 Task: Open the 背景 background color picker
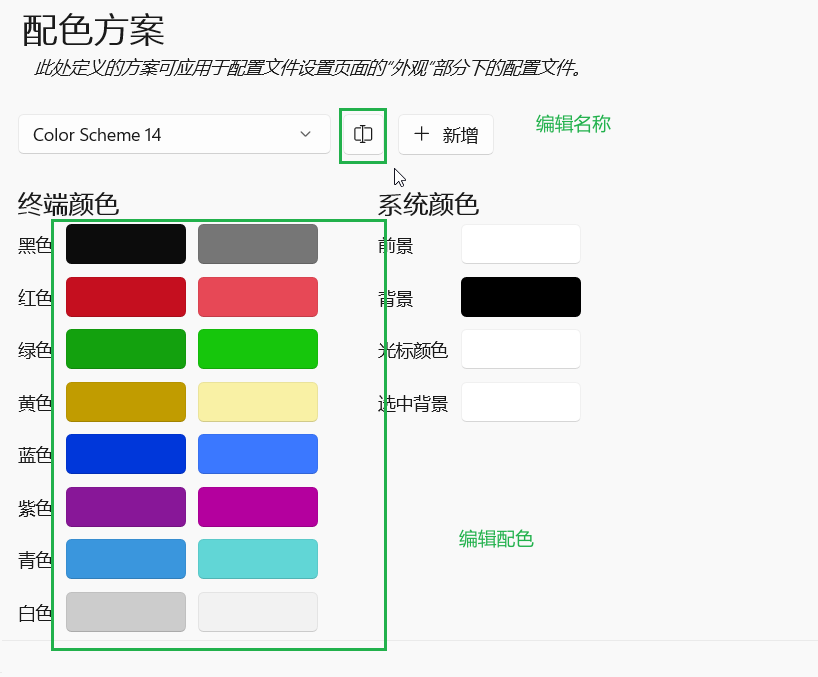(520, 296)
